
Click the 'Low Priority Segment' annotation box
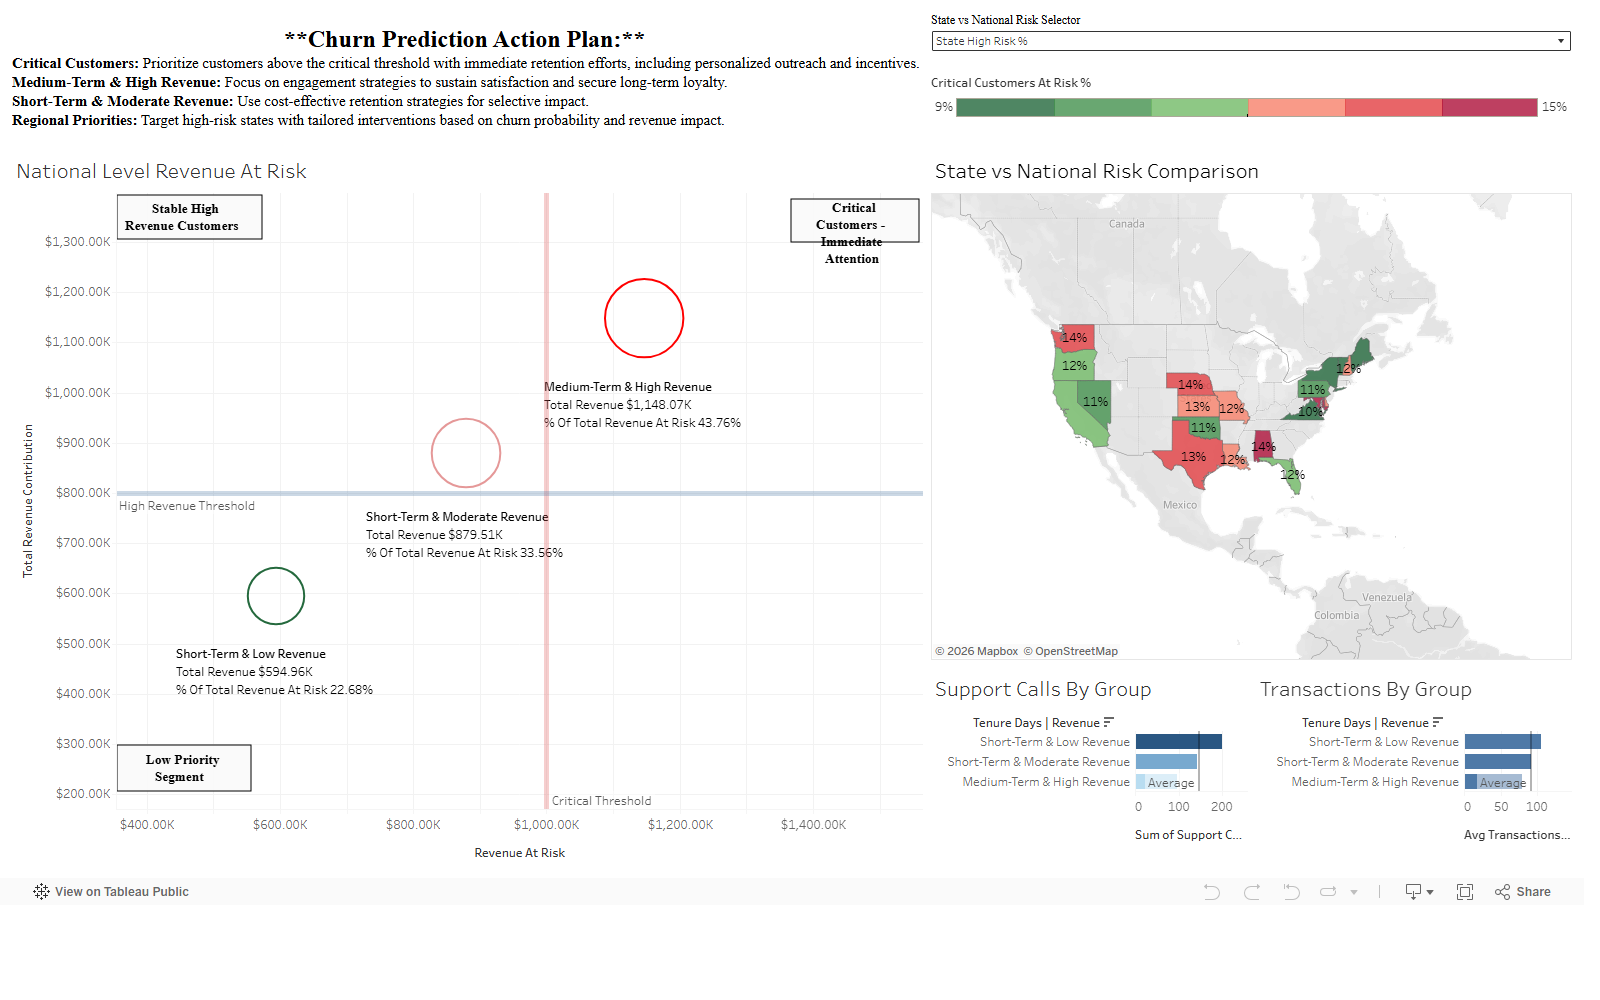tap(184, 768)
